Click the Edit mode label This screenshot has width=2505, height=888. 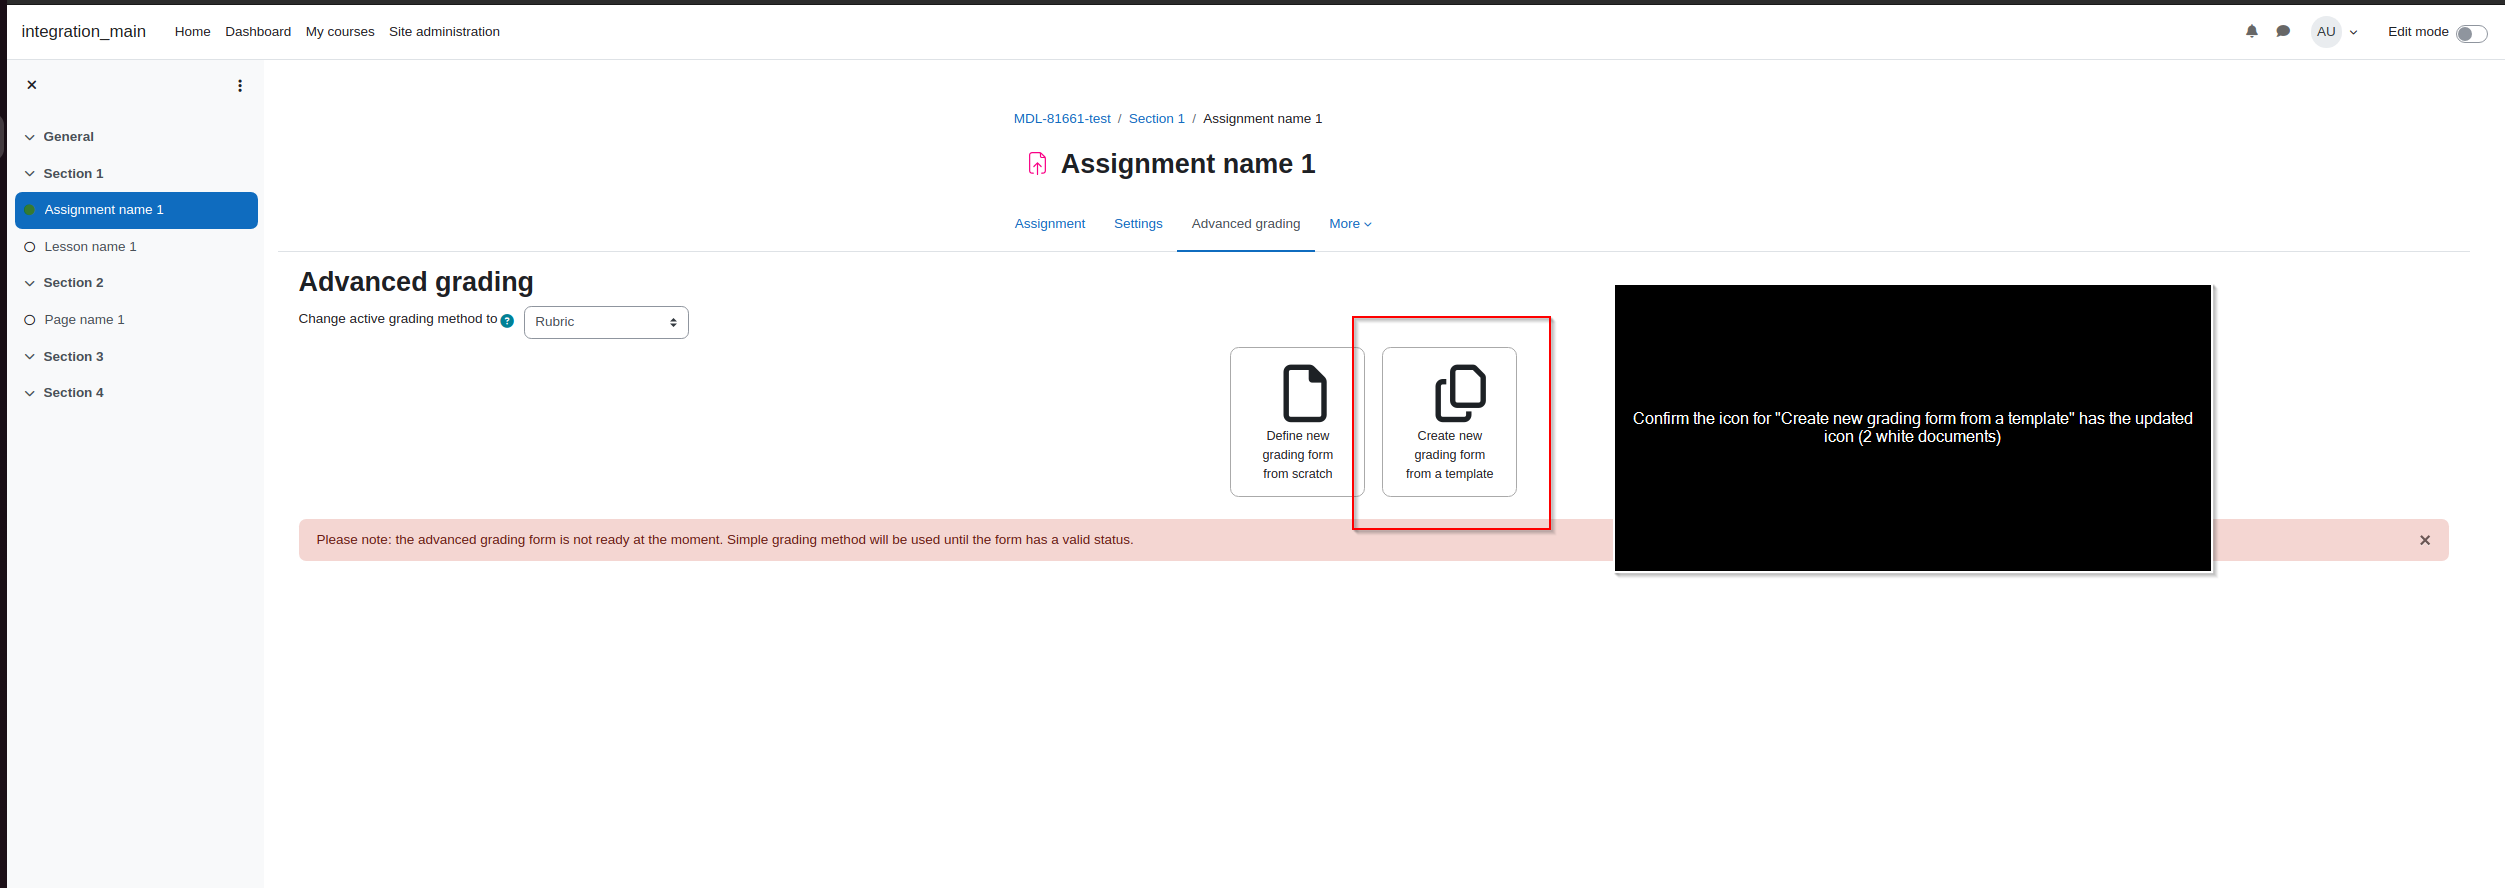pos(2417,32)
